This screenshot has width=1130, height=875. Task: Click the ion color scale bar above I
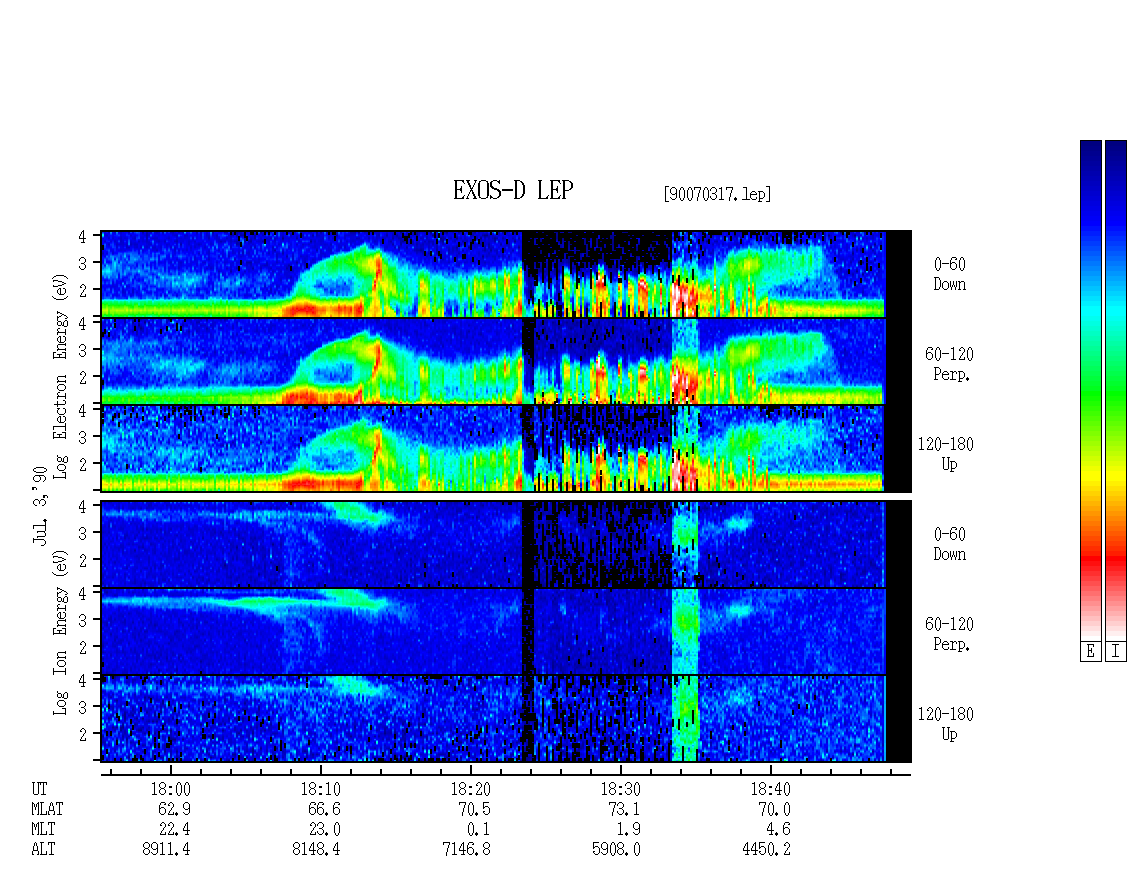pyautogui.click(x=1116, y=390)
